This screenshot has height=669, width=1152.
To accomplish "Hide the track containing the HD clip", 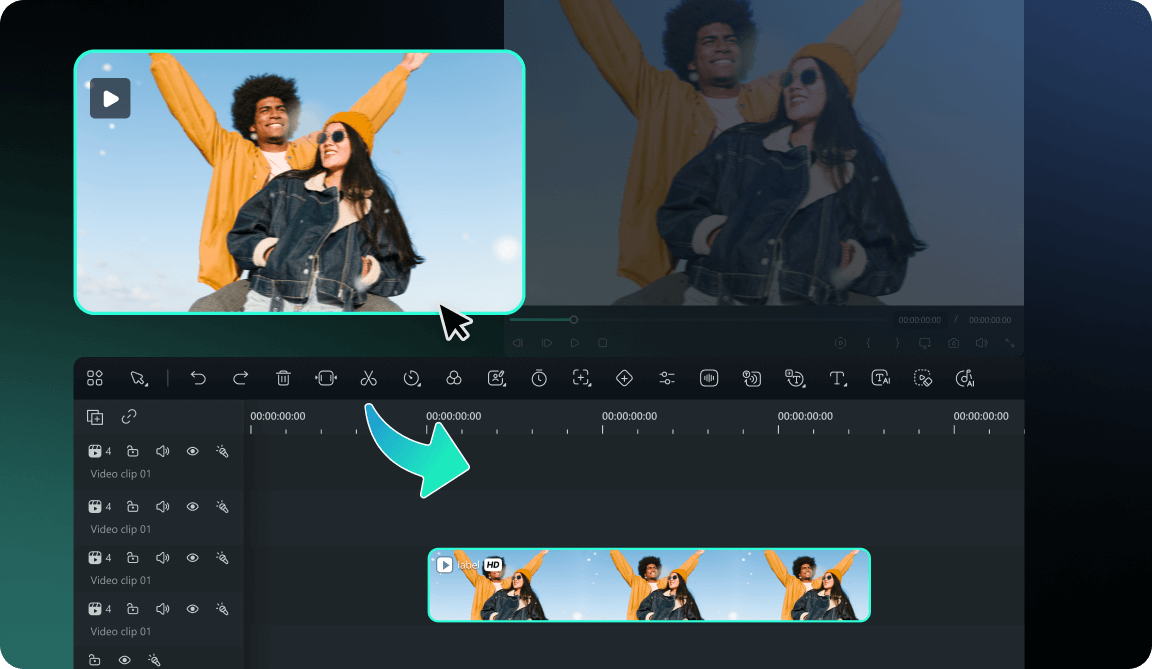I will 192,557.
